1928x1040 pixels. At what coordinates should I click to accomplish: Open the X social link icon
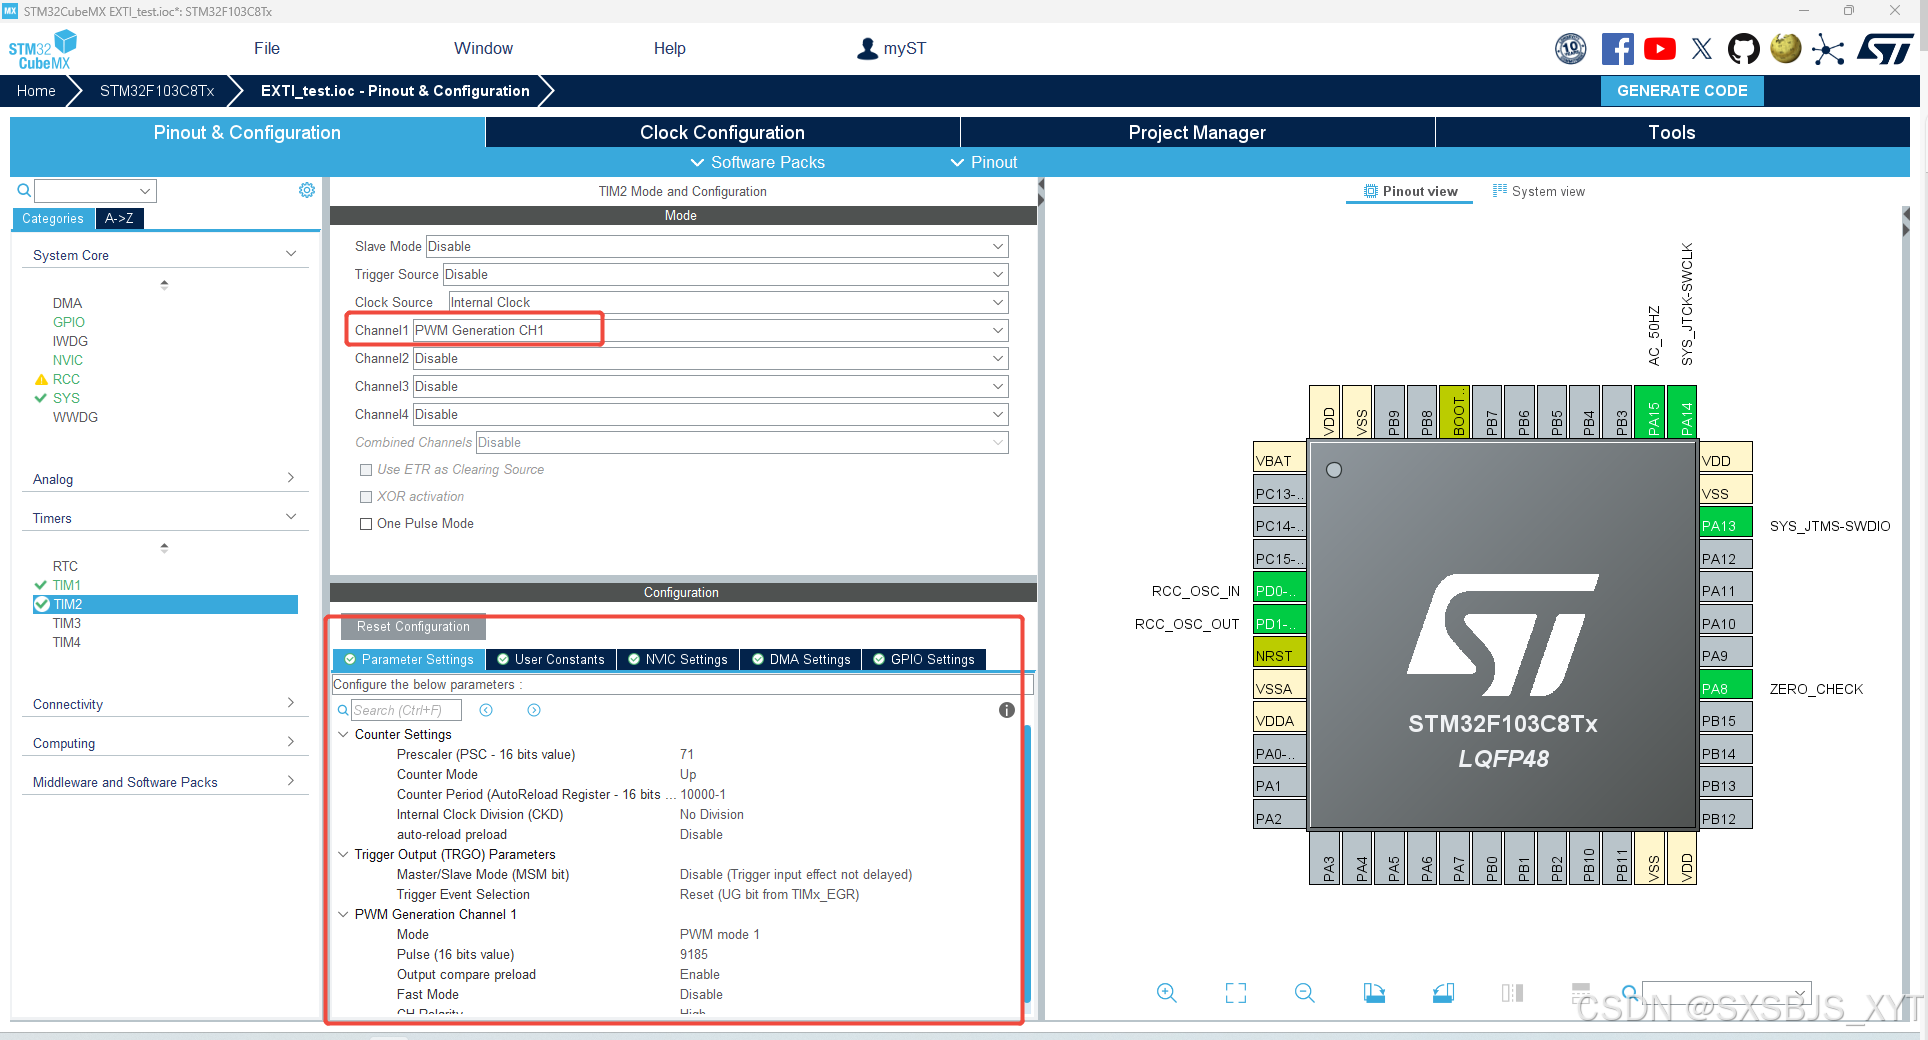pos(1702,49)
